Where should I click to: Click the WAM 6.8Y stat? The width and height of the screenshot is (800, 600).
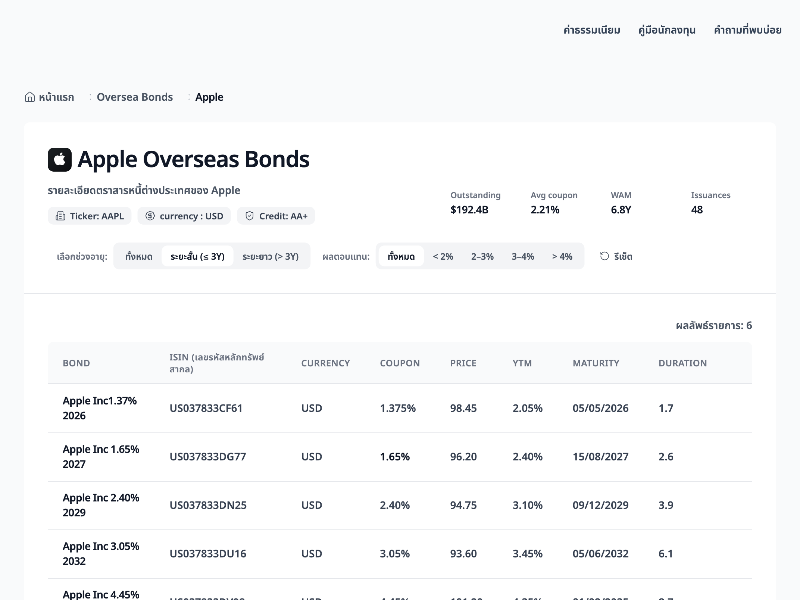621,203
